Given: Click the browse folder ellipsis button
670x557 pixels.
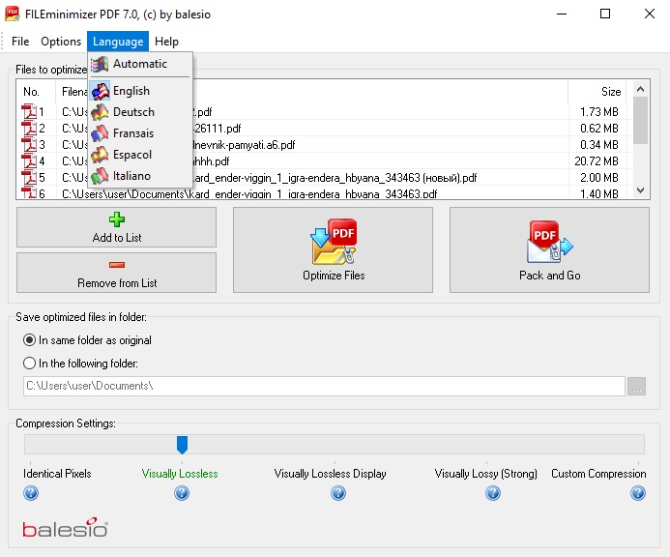Looking at the screenshot, I should 637,386.
